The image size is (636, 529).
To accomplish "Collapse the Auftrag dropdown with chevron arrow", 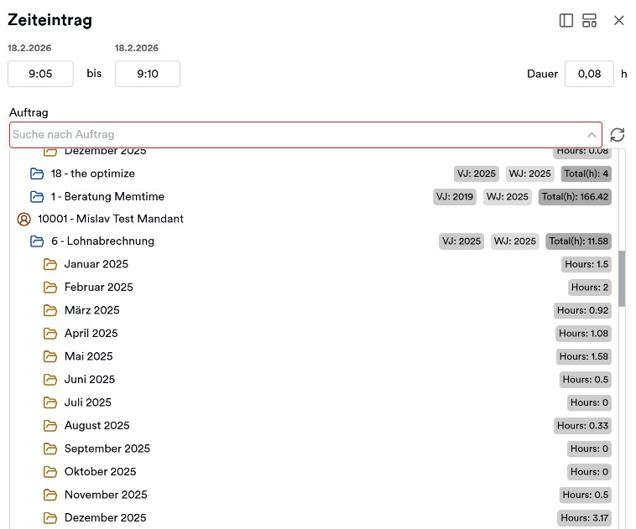I will click(x=592, y=135).
